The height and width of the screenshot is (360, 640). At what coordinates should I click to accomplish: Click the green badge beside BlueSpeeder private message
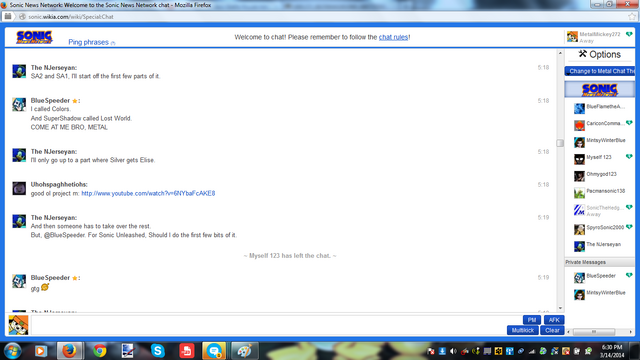[629, 275]
